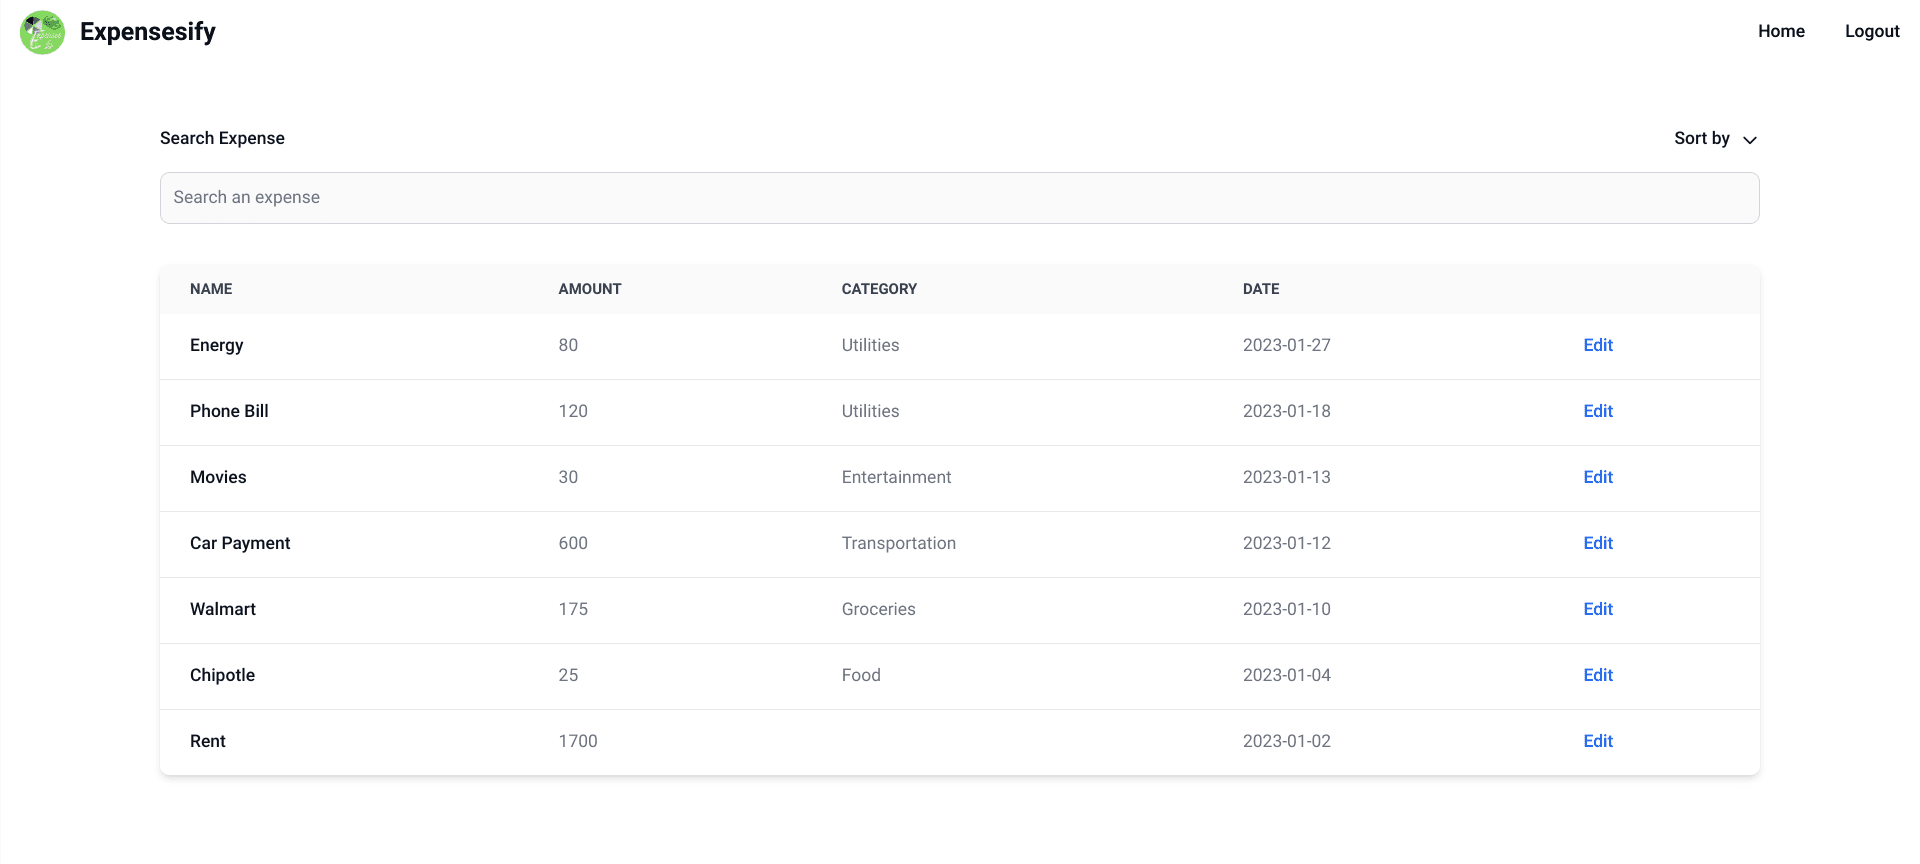This screenshot has height=864, width=1920.
Task: Click the Utilities category in Energy row
Action: coord(870,345)
